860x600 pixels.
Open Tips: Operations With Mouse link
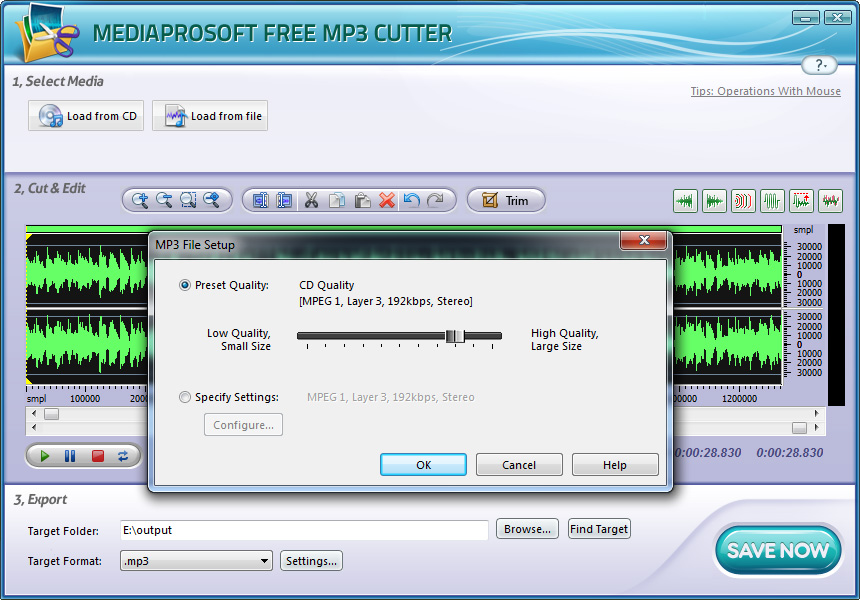point(765,91)
